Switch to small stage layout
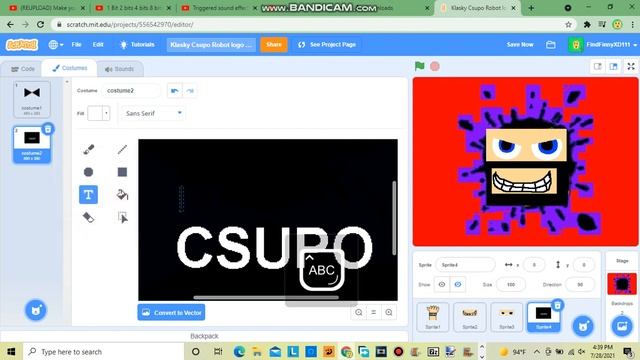Image resolution: width=640 pixels, height=360 pixels. click(x=598, y=67)
